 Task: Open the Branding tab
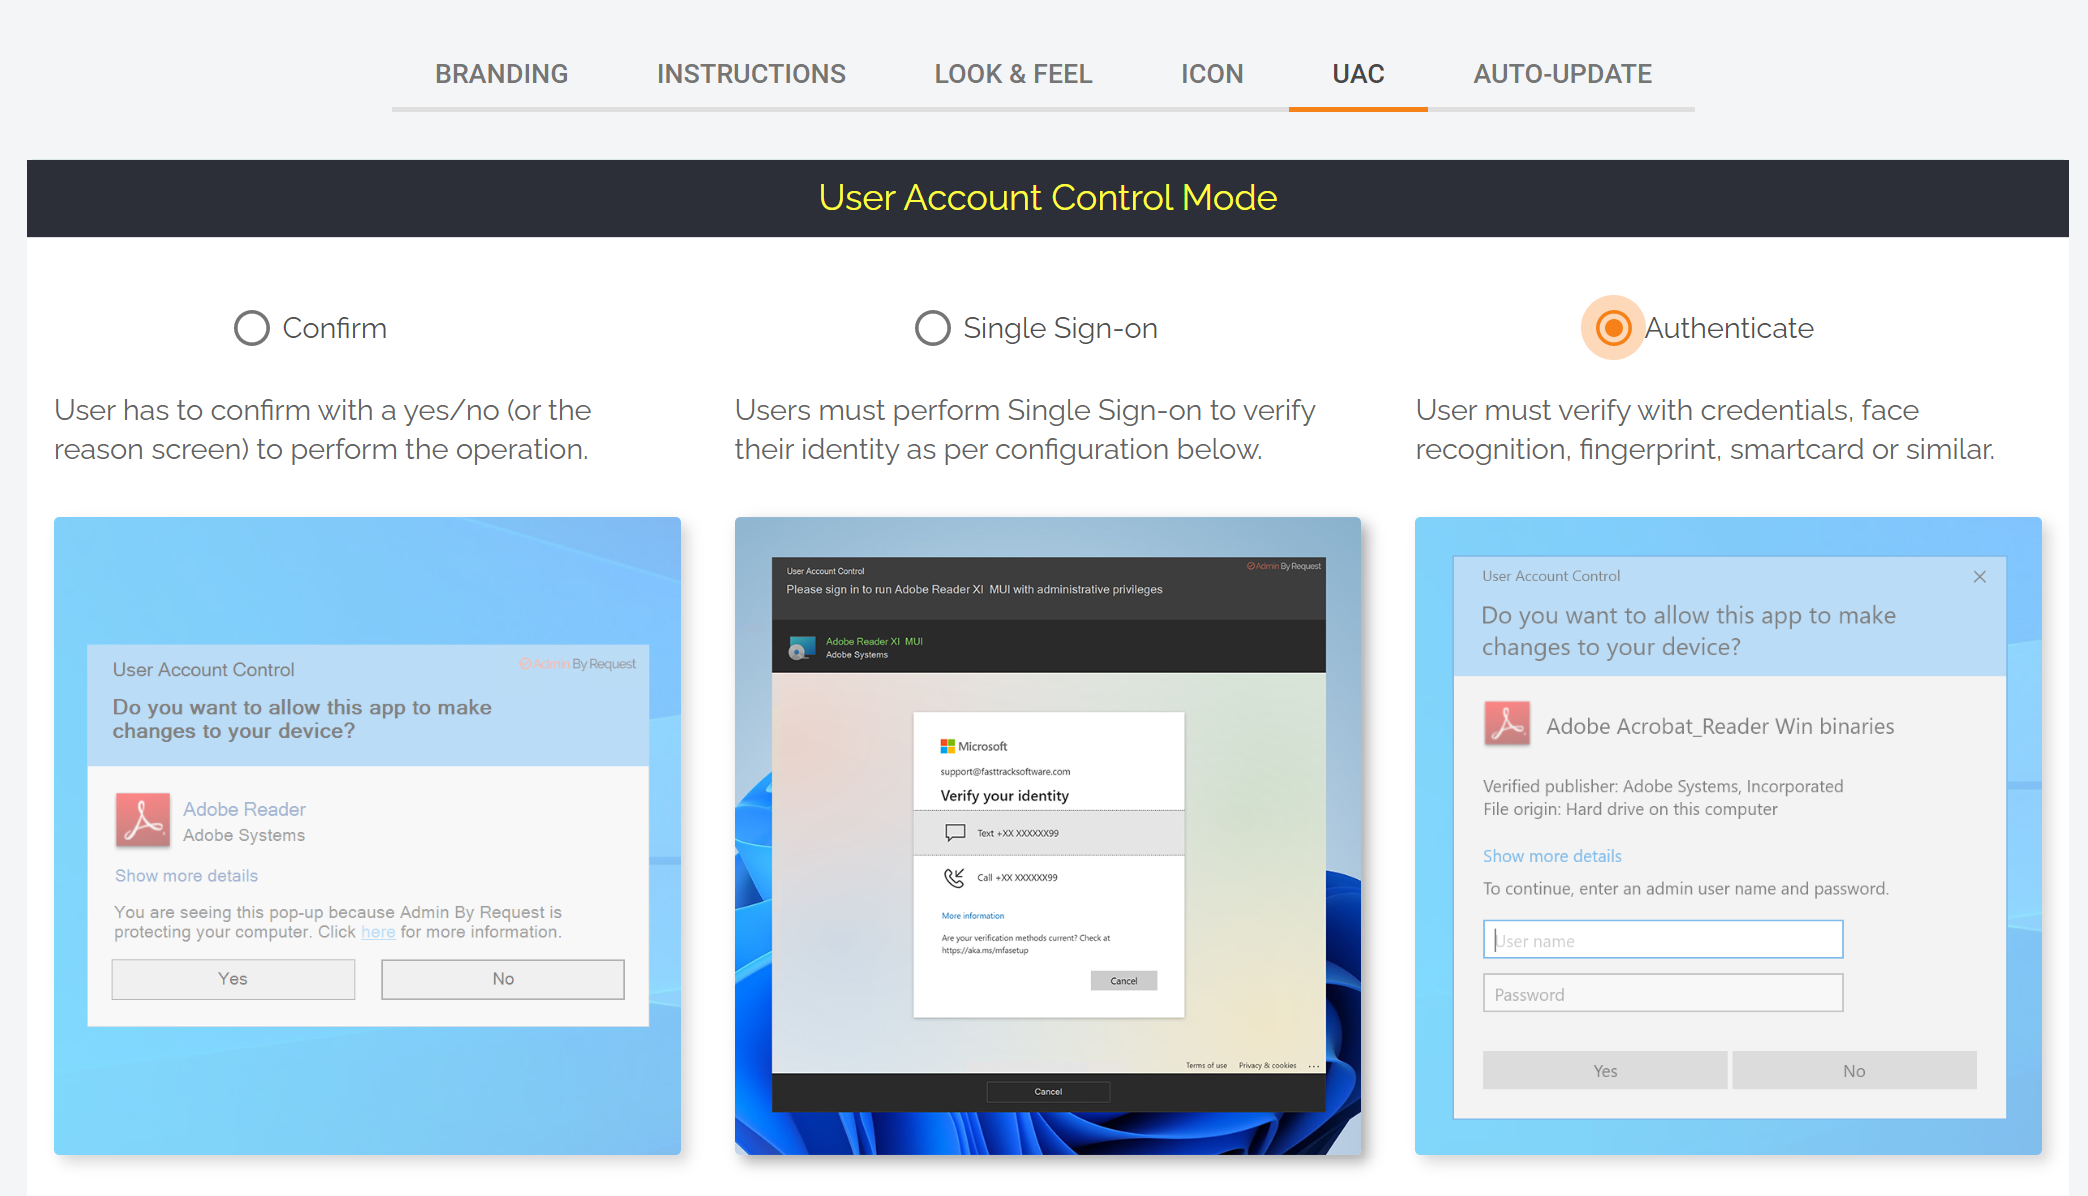[501, 74]
